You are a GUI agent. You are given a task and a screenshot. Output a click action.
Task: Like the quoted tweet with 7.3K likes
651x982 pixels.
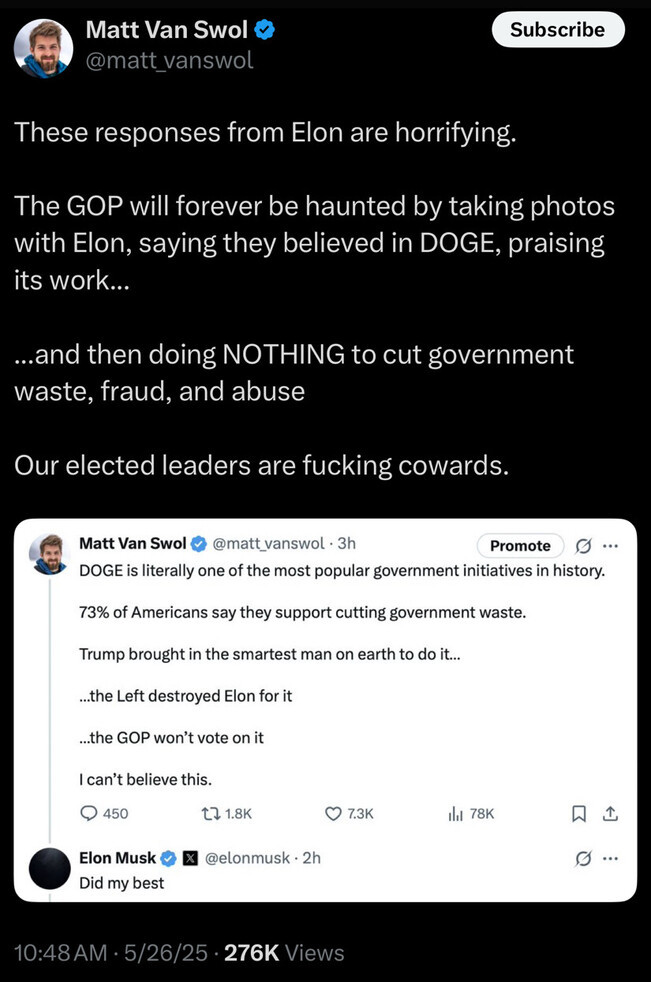click(335, 813)
